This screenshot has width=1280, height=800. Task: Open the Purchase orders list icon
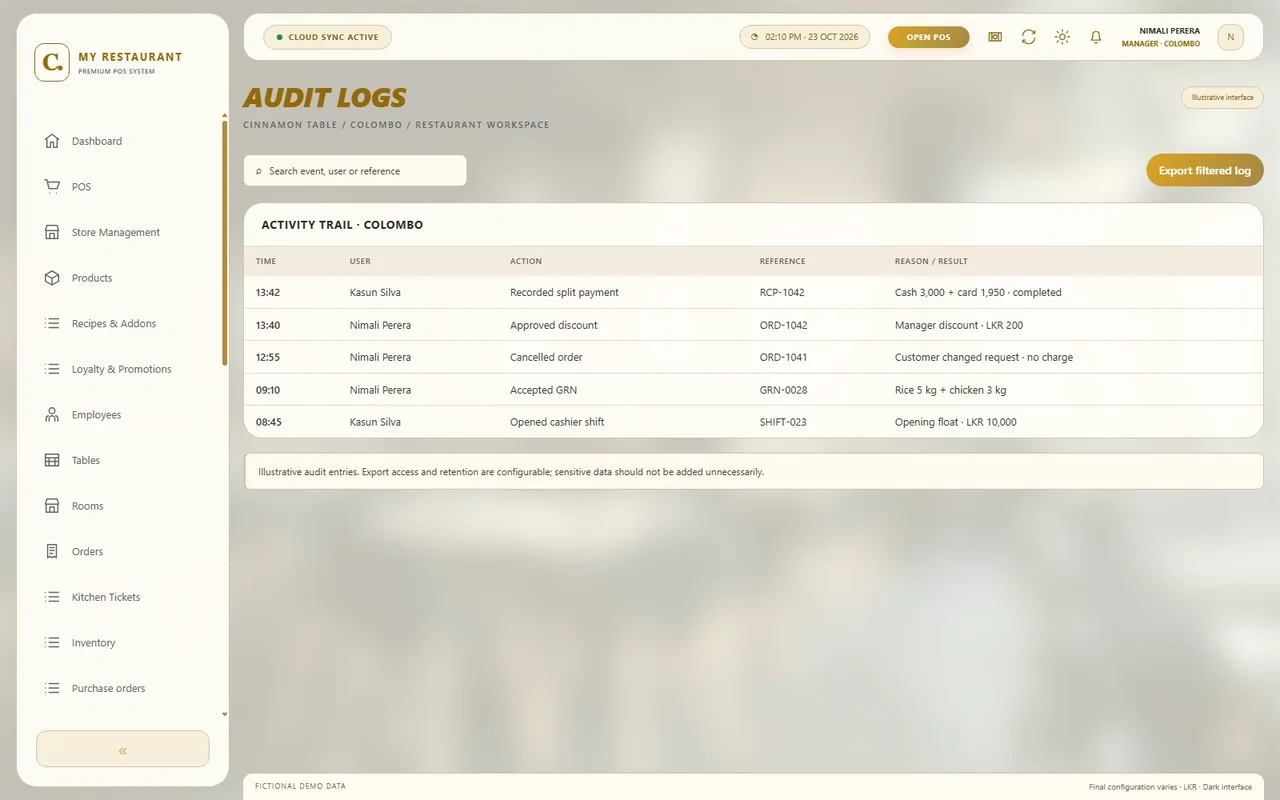(x=52, y=688)
